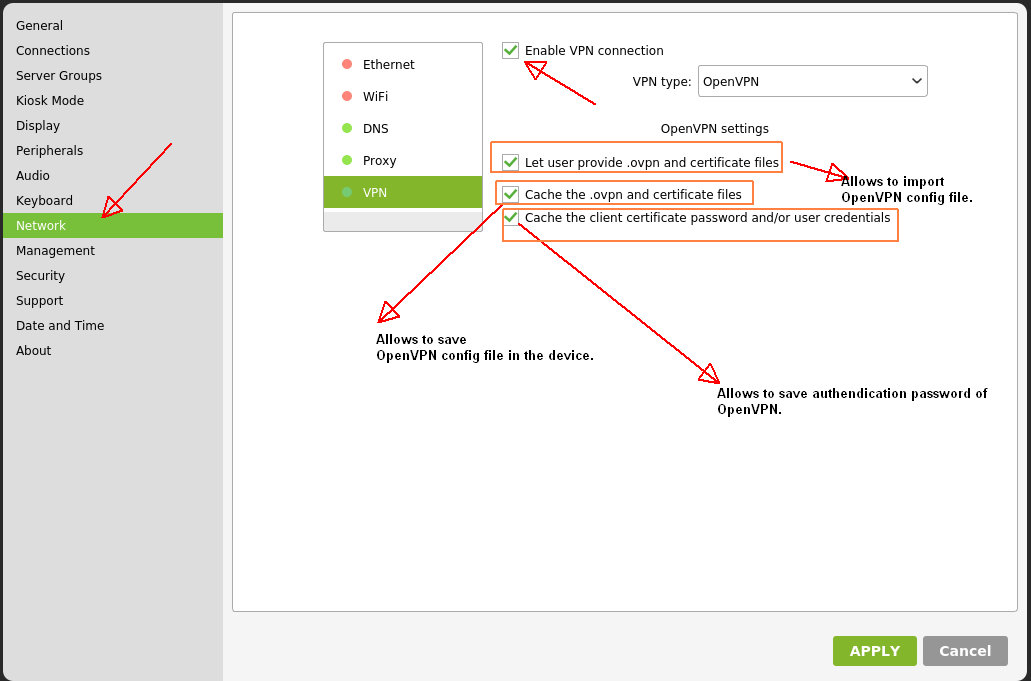Switch to the Ethernet network tab
Image resolution: width=1031 pixels, height=681 pixels.
tap(403, 64)
